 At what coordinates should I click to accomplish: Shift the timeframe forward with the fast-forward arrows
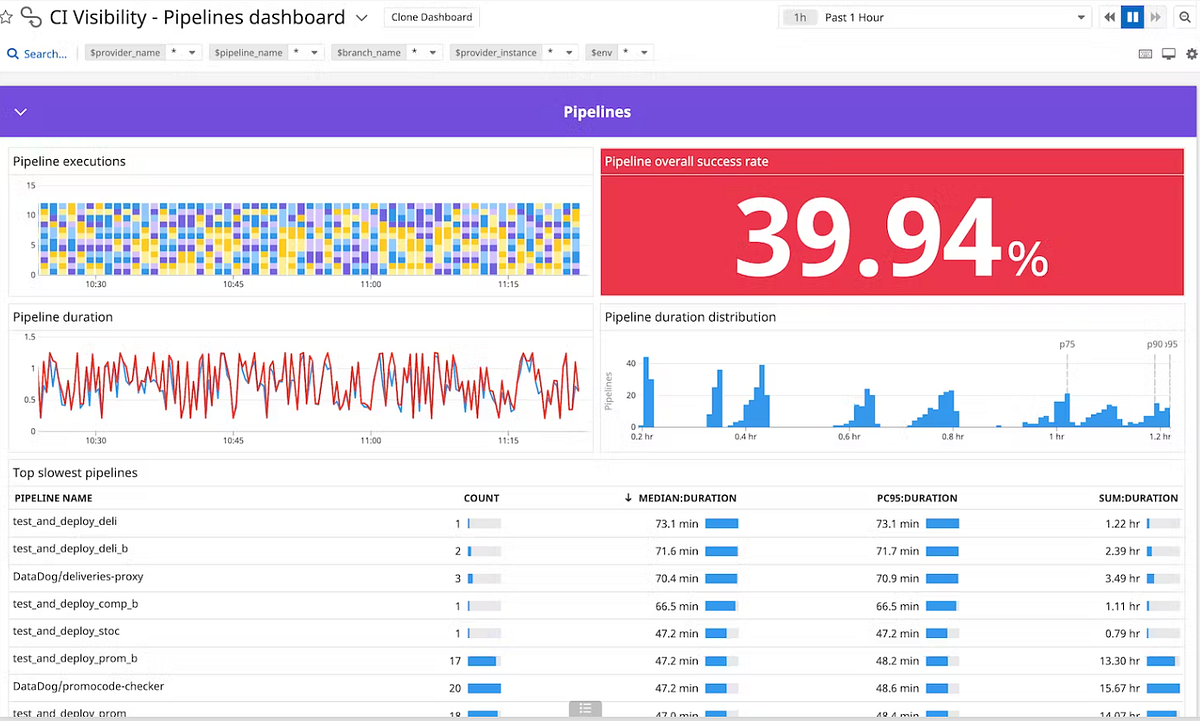[x=1157, y=17]
